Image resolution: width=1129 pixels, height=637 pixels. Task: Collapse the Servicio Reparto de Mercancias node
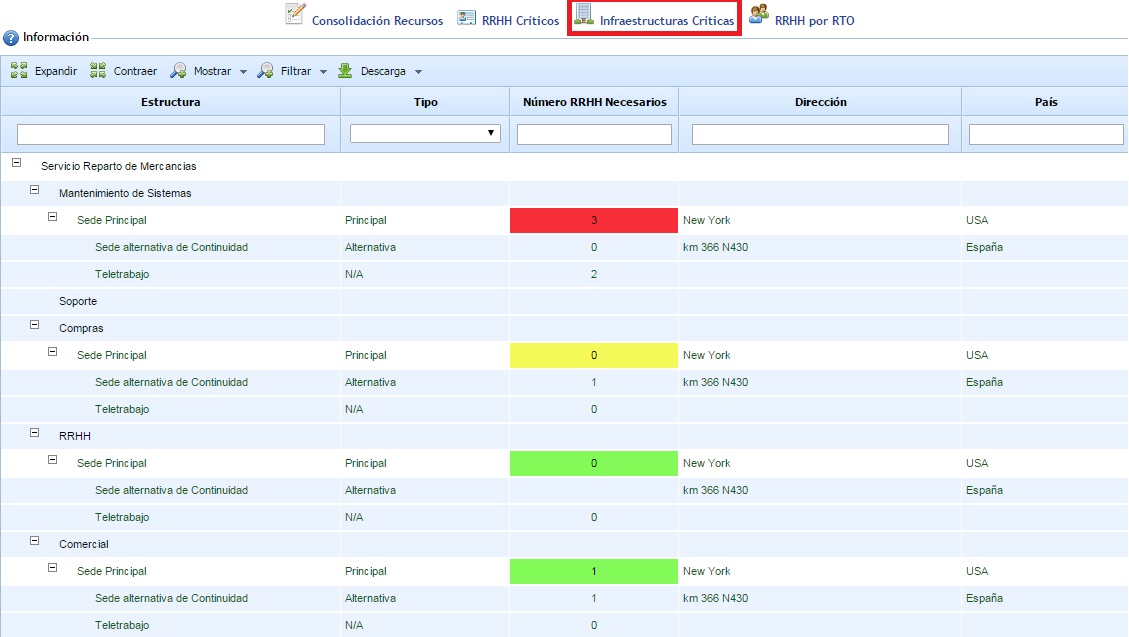[x=16, y=162]
